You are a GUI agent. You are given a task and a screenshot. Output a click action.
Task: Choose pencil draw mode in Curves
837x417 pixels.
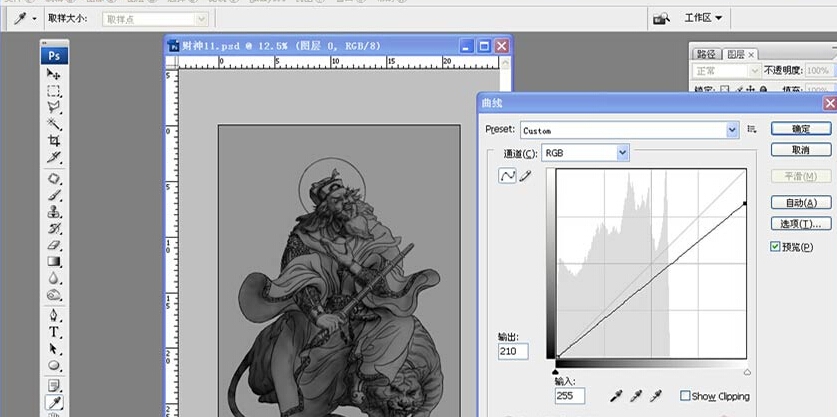(525, 176)
